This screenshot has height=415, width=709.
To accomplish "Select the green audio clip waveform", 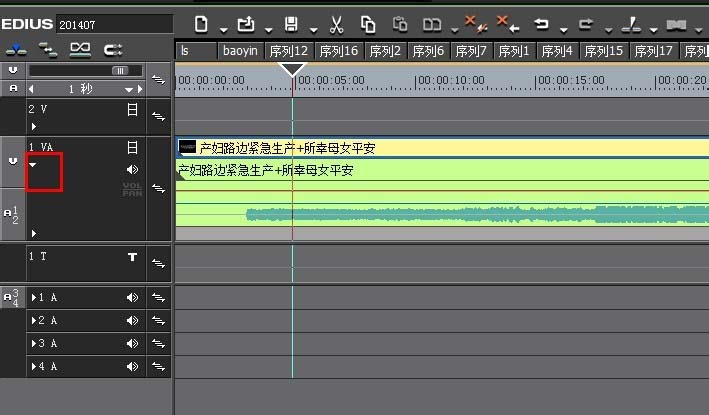I will coord(442,192).
